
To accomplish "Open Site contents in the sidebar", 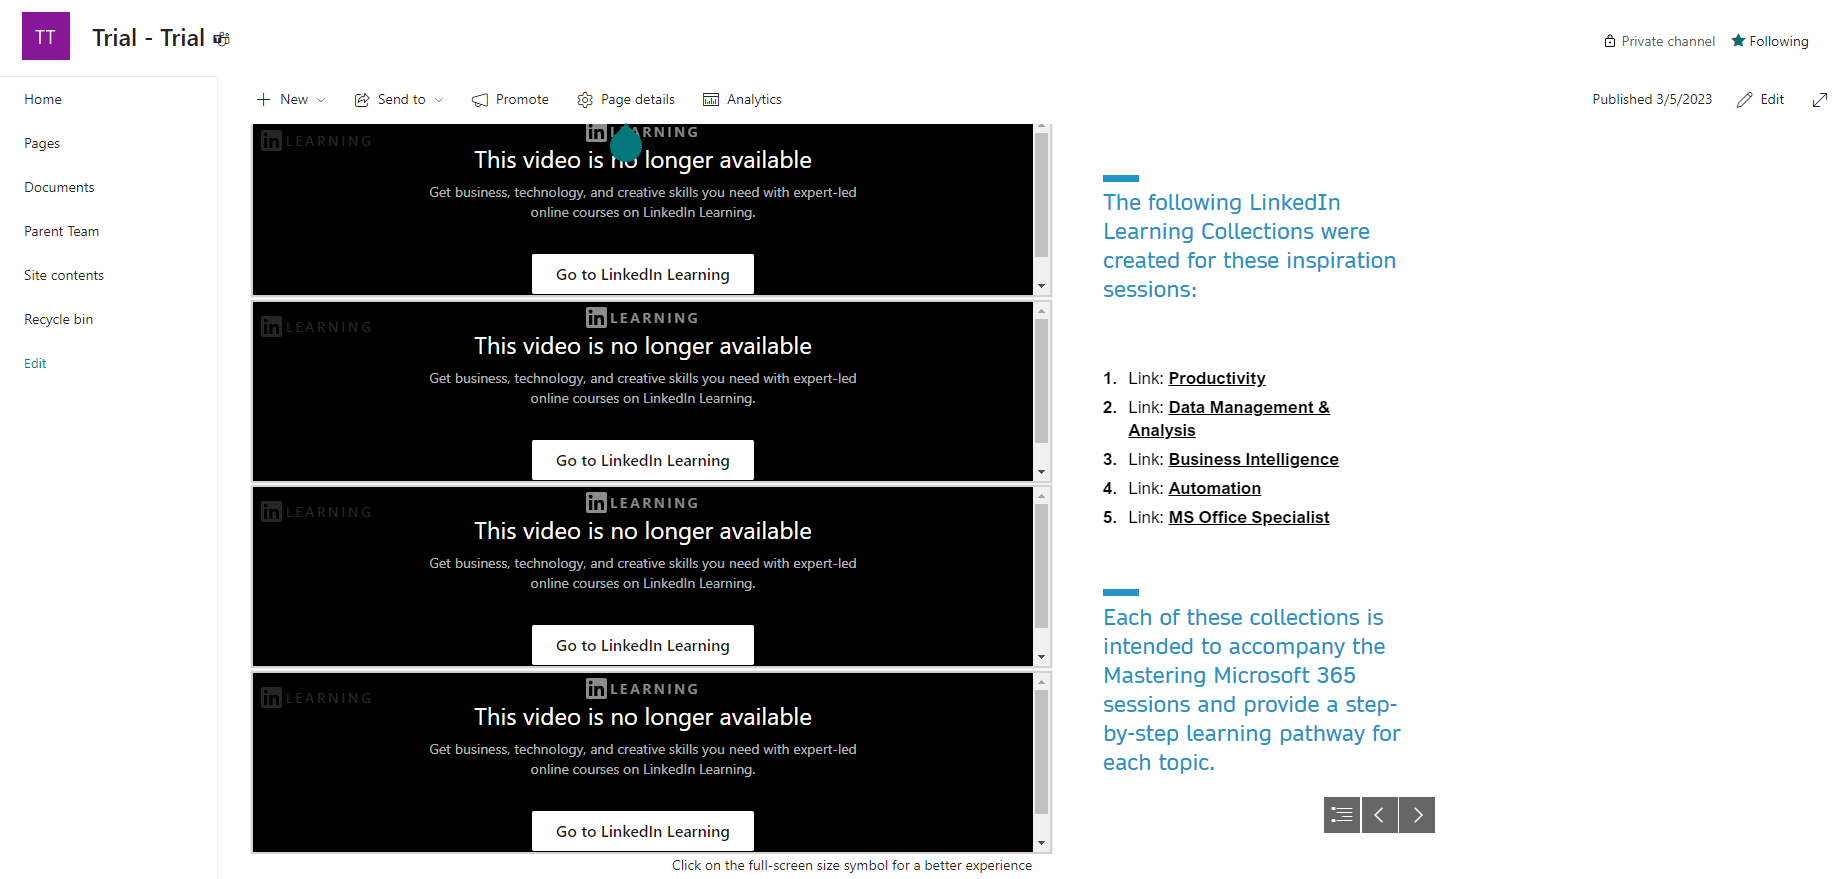I will coord(64,275).
